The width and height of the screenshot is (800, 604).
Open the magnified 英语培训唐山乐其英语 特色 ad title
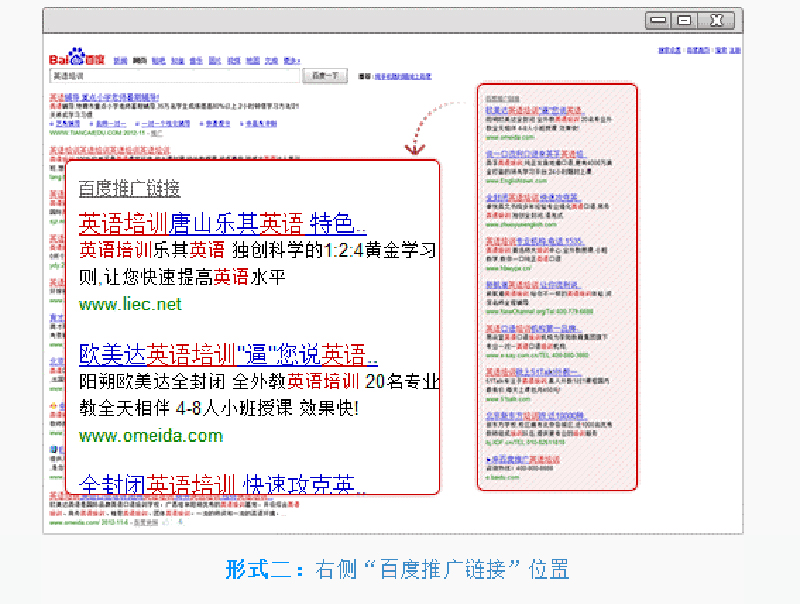222,223
